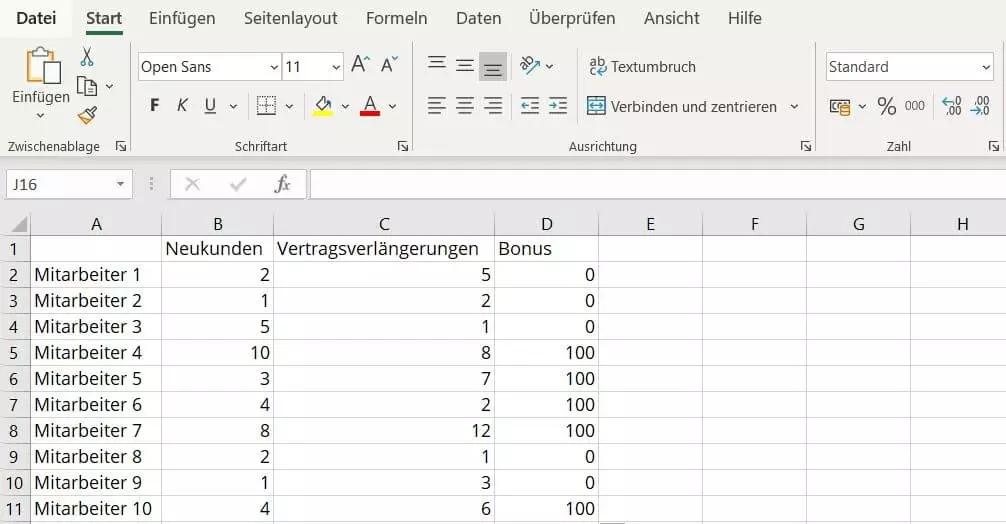
Task: Open Schriftart dialog launcher
Action: (403, 146)
